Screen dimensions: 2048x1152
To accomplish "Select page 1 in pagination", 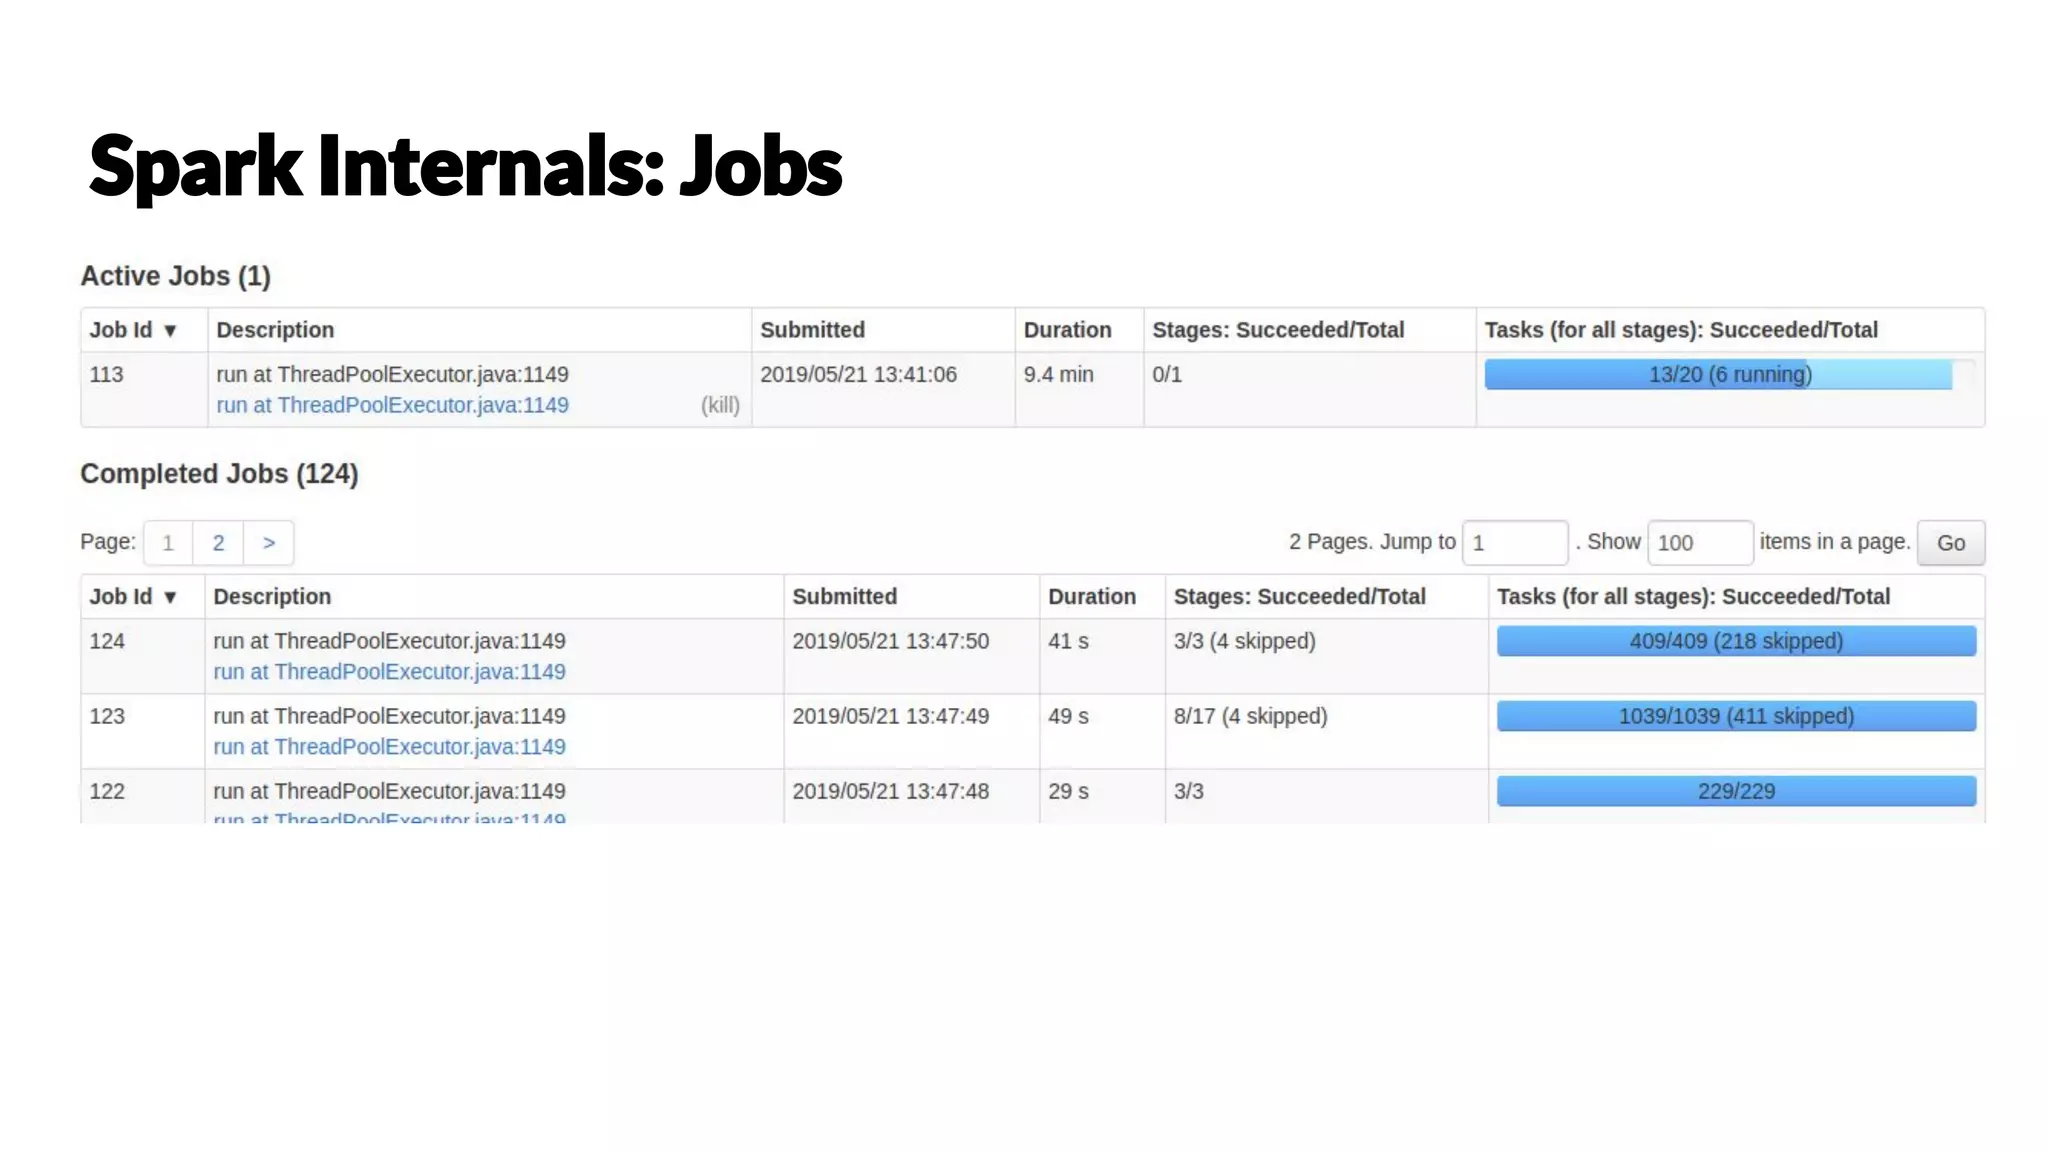I will (x=168, y=543).
